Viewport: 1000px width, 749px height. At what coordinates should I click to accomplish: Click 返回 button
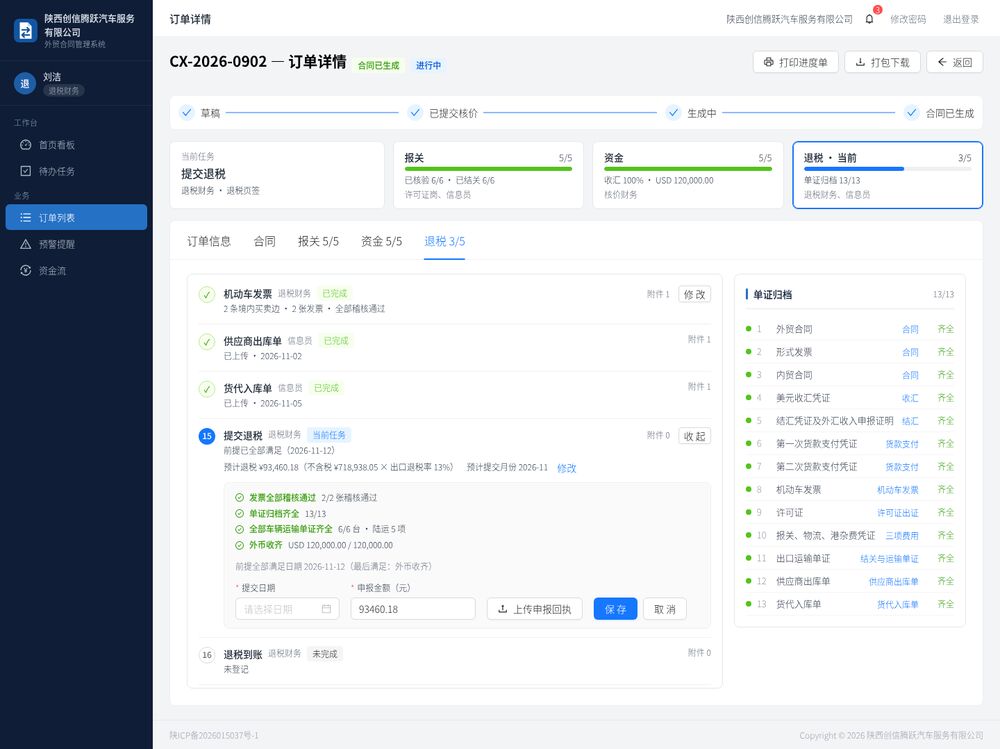(955, 63)
